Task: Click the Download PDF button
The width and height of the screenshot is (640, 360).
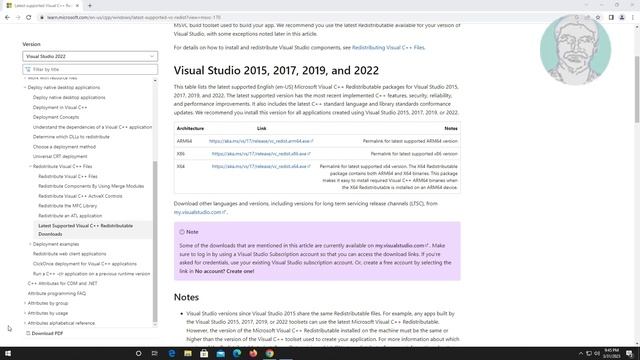Action: (44, 333)
